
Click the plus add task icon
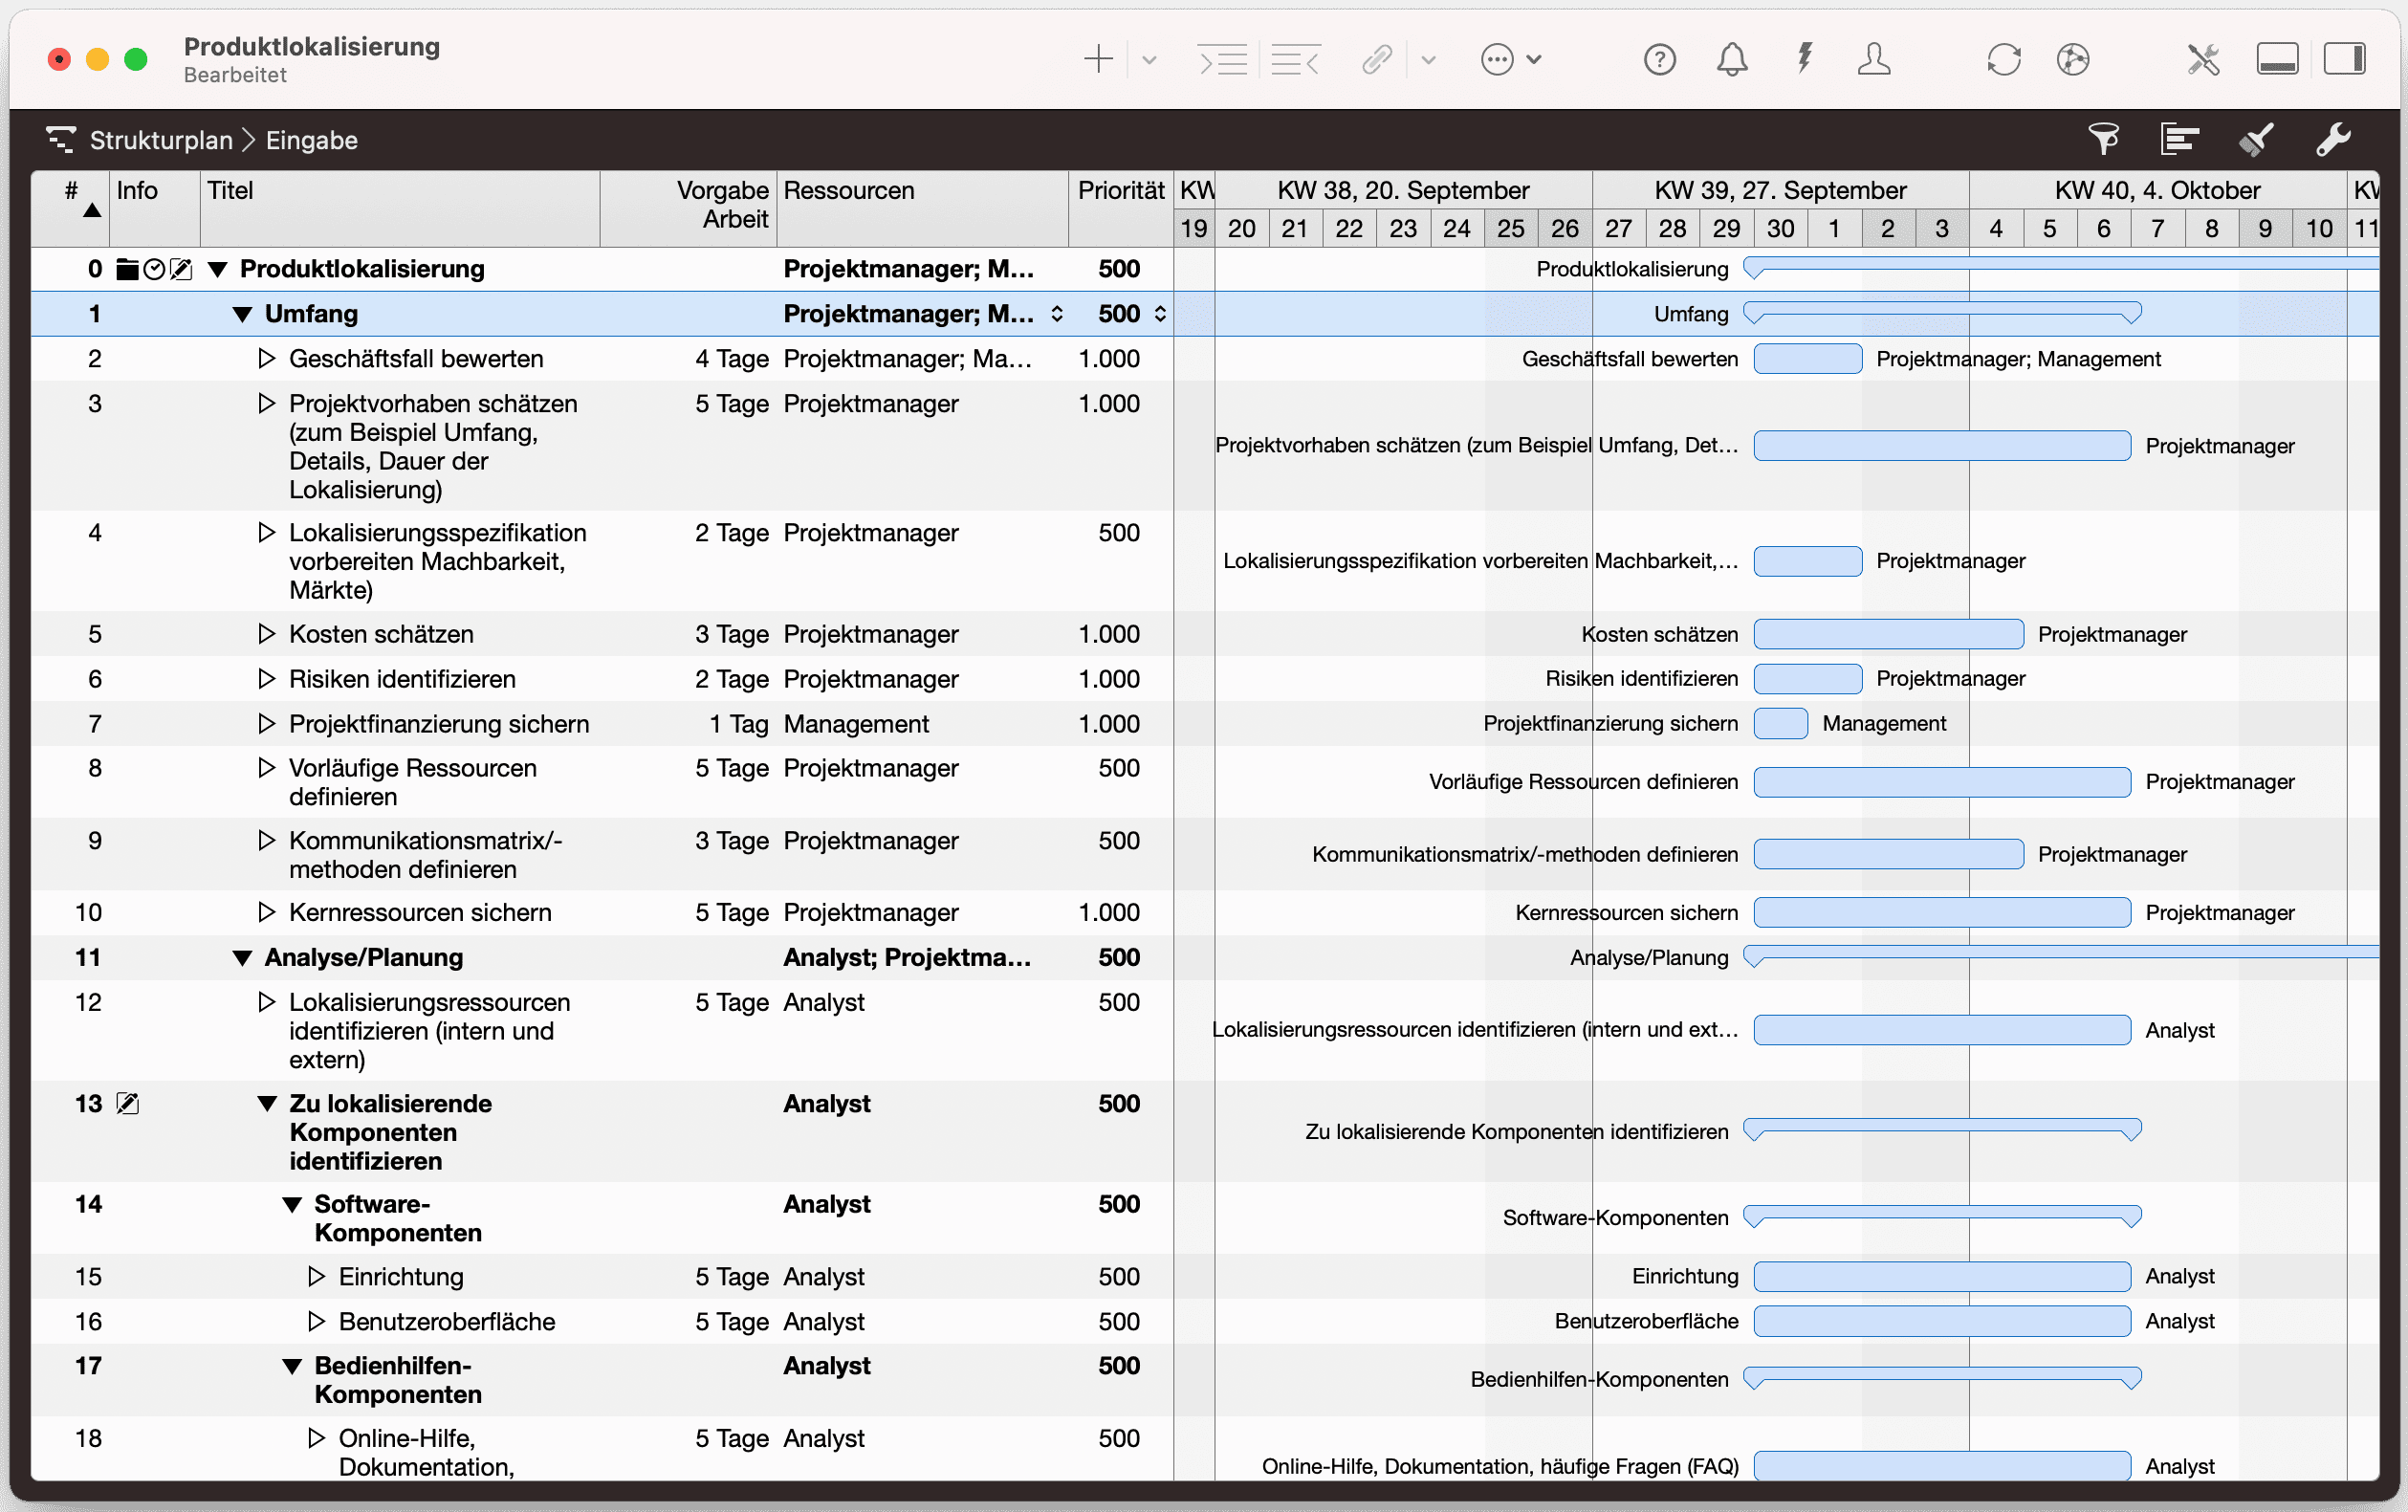pos(1098,60)
